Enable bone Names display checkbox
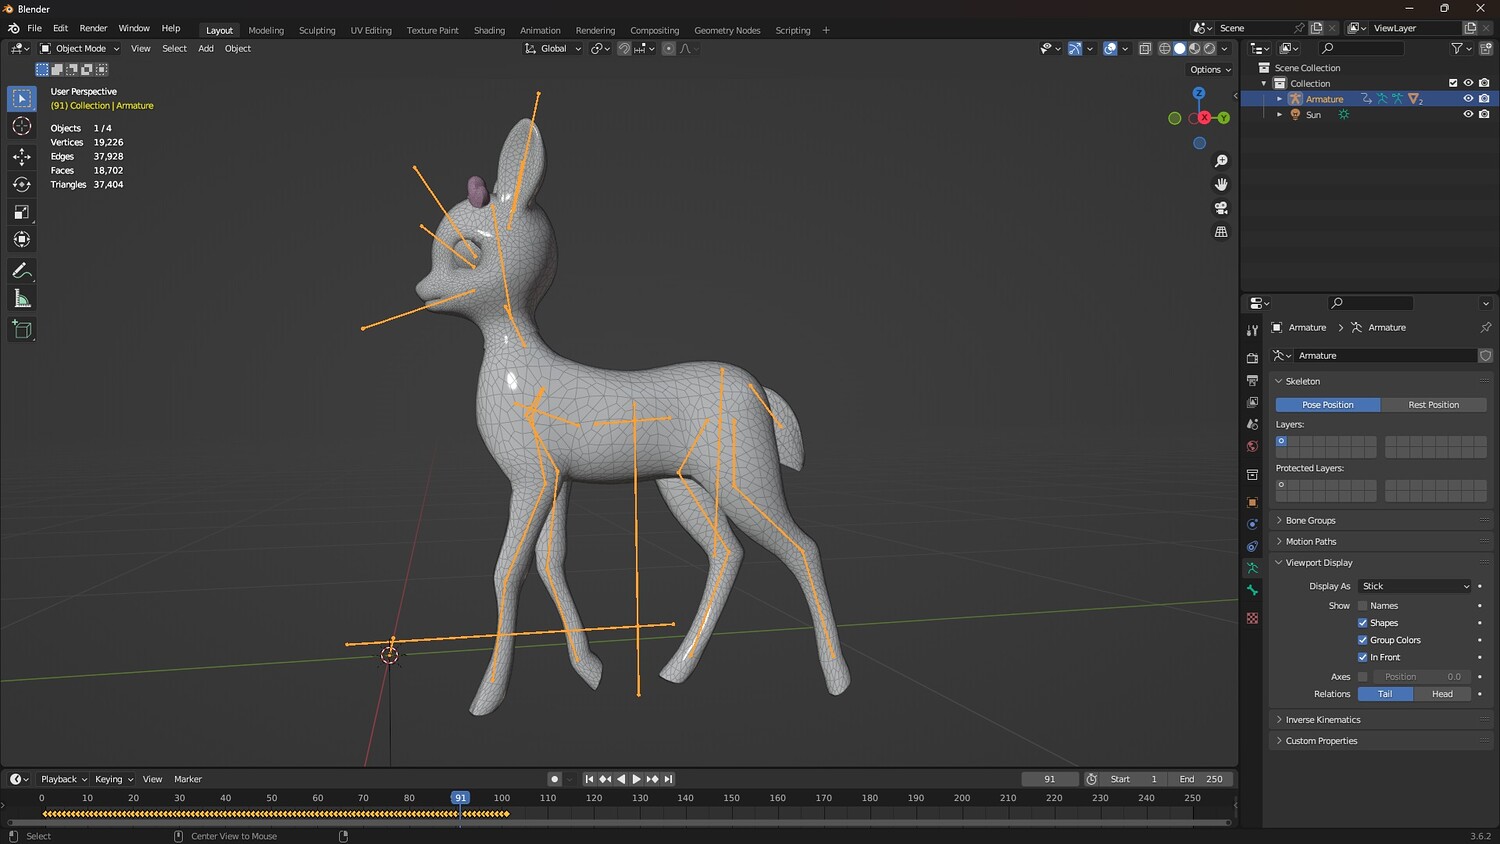This screenshot has height=844, width=1500. 1362,606
